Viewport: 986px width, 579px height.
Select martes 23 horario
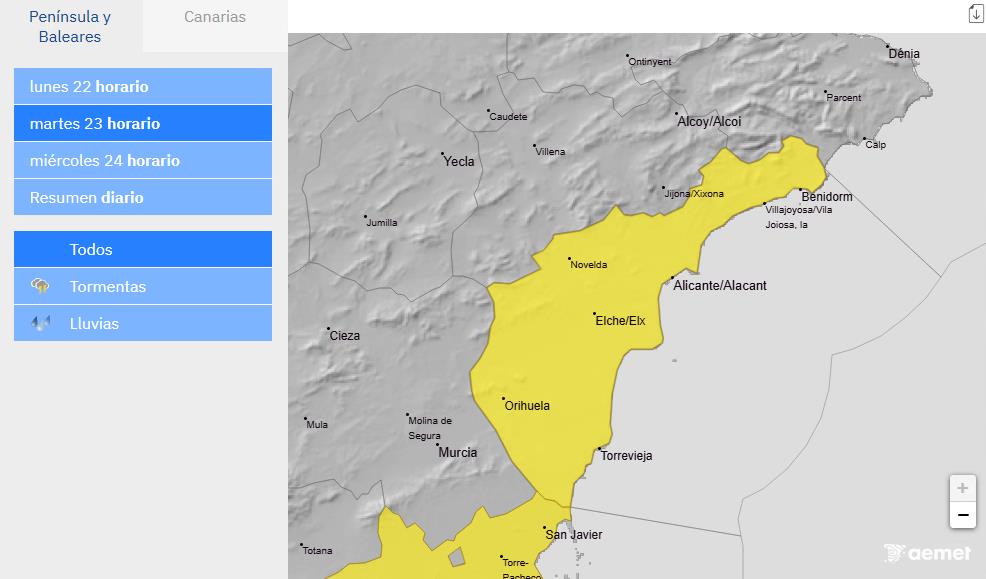click(x=143, y=124)
